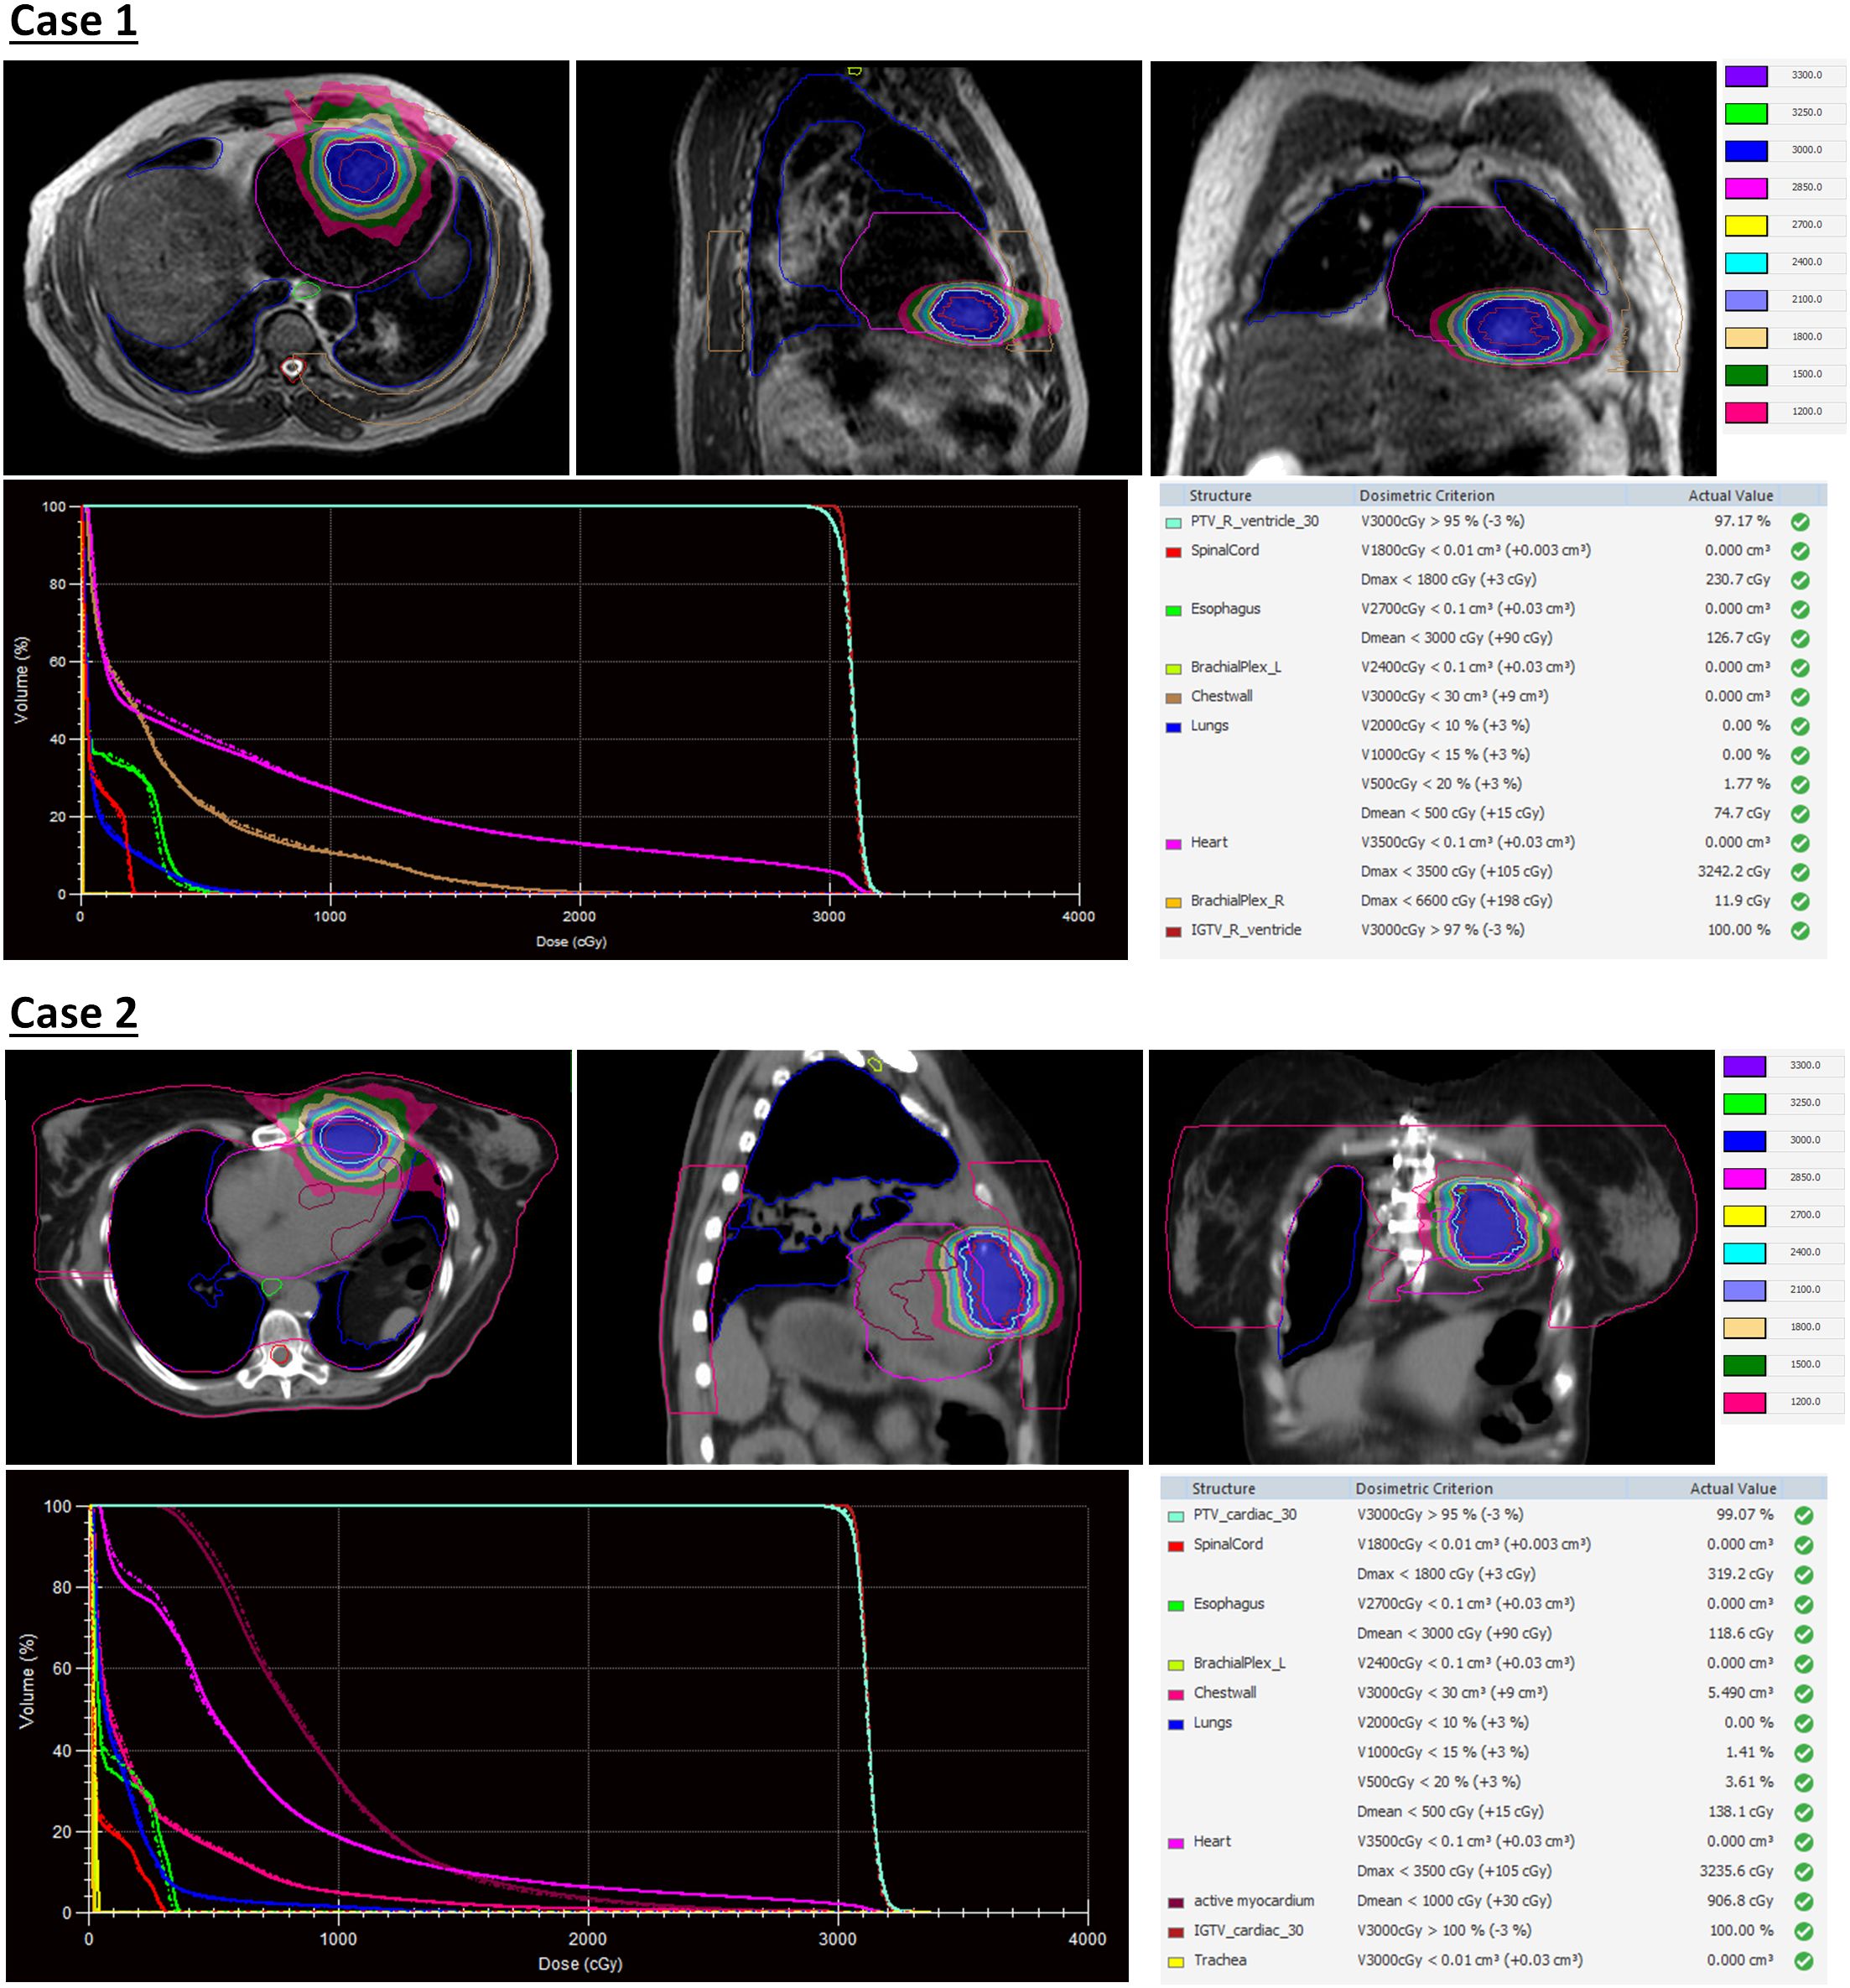Select the PTV_cardiac_30 structure name

[x=1244, y=1514]
